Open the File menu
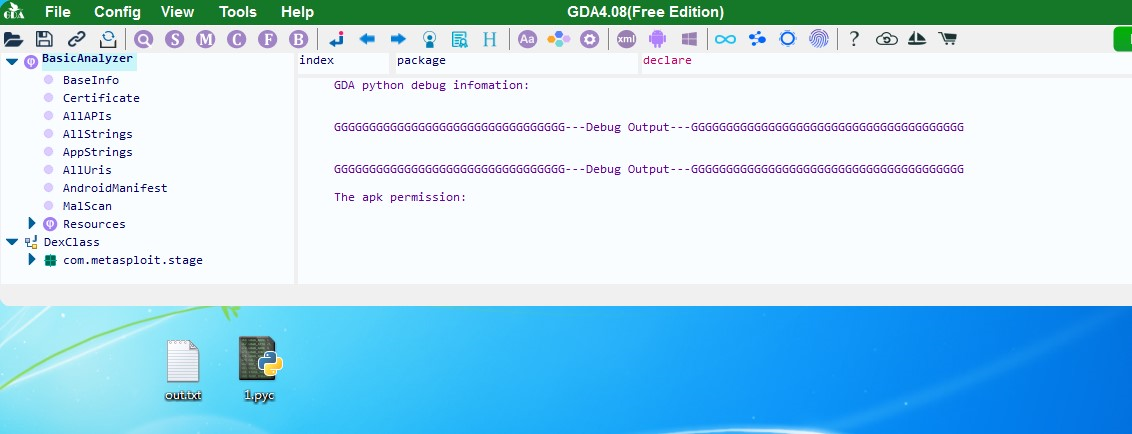The width and height of the screenshot is (1132, 434). 58,12
